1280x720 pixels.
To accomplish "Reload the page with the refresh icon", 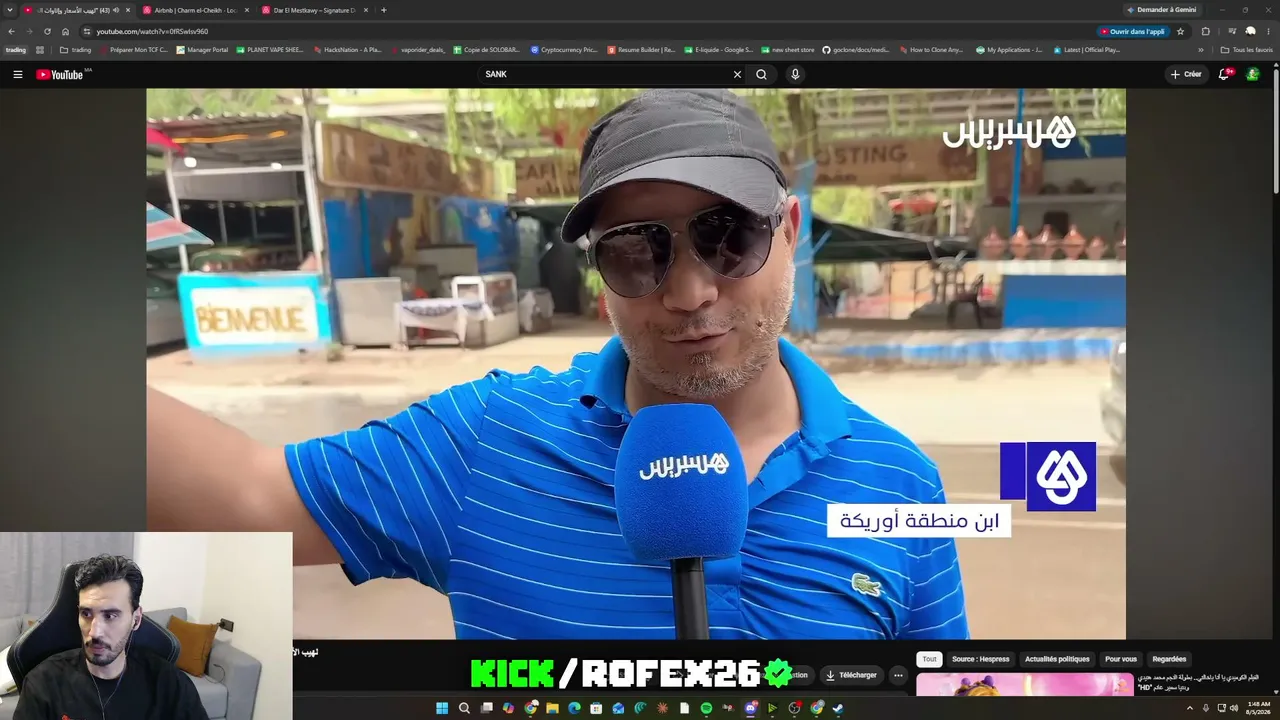I will [x=47, y=31].
